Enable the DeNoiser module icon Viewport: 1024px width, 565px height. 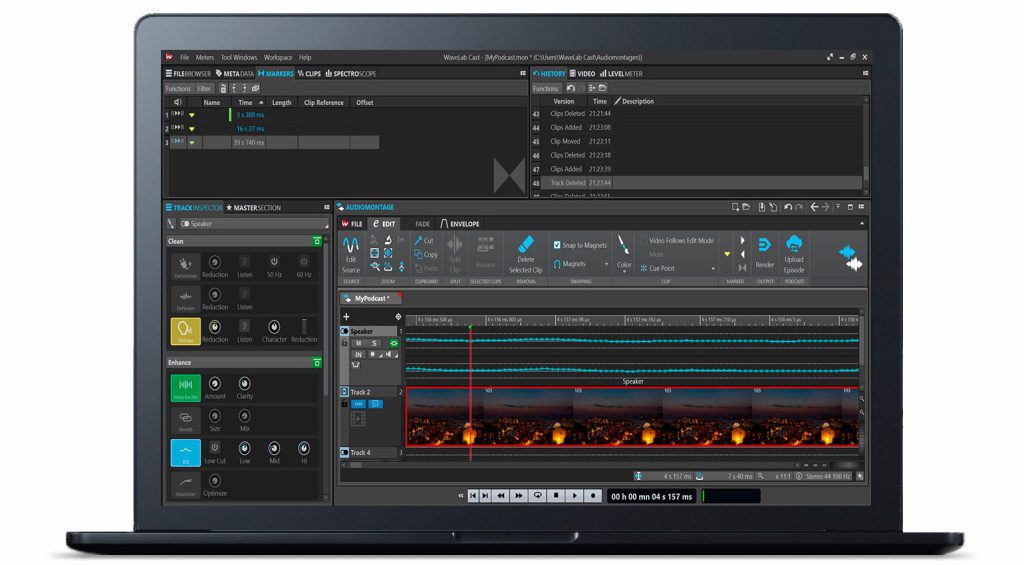point(185,299)
